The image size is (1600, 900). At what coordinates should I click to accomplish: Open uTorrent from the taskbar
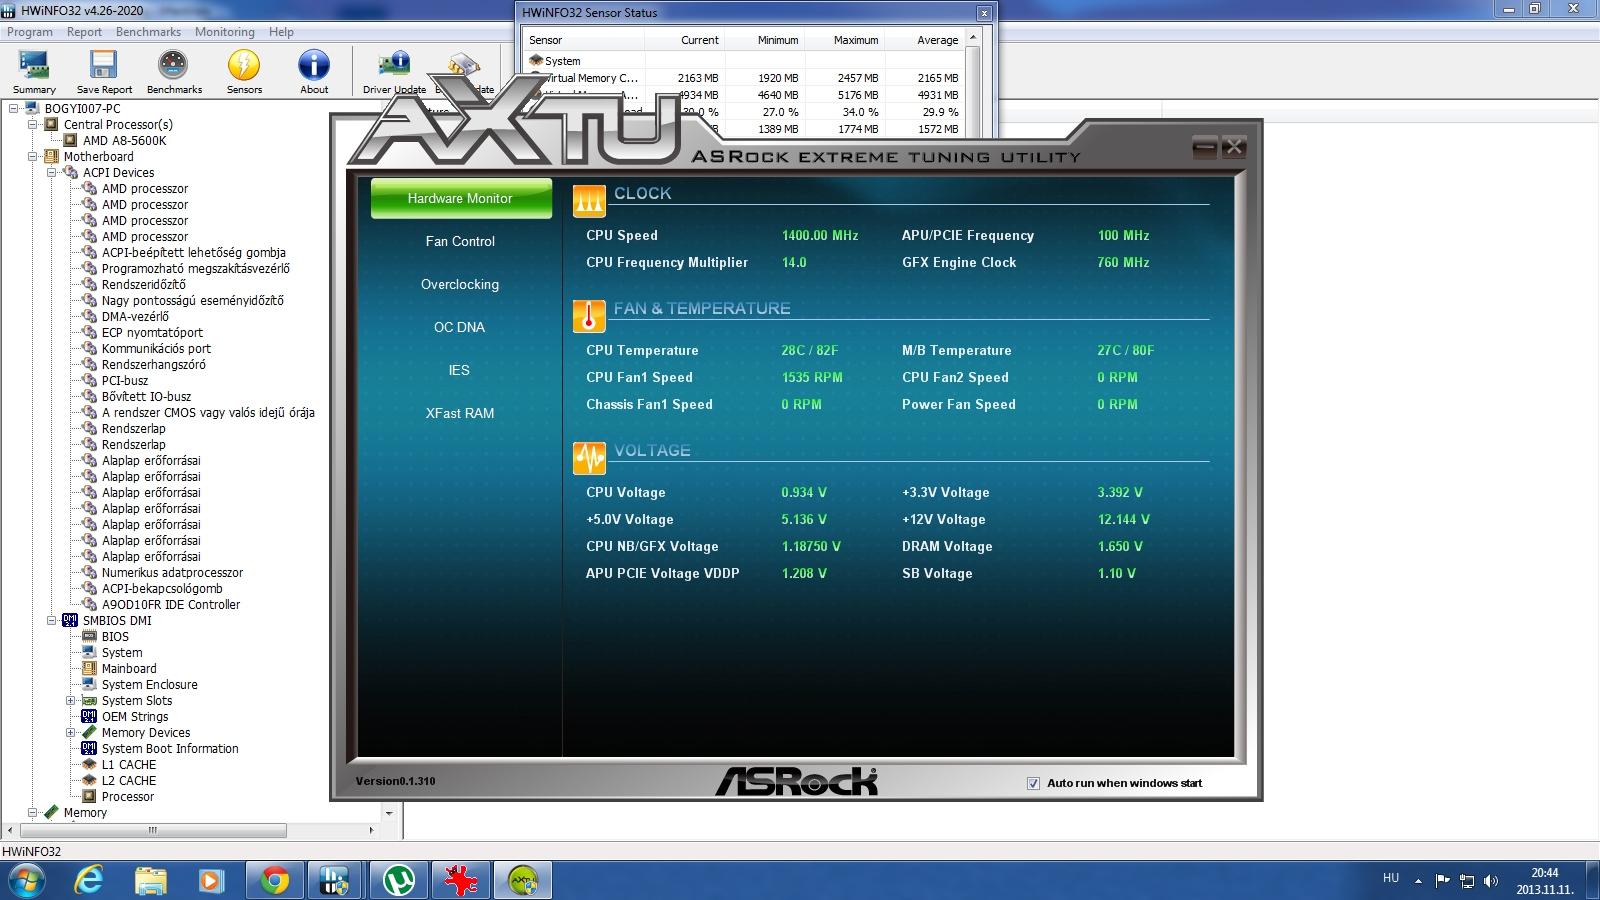[399, 881]
